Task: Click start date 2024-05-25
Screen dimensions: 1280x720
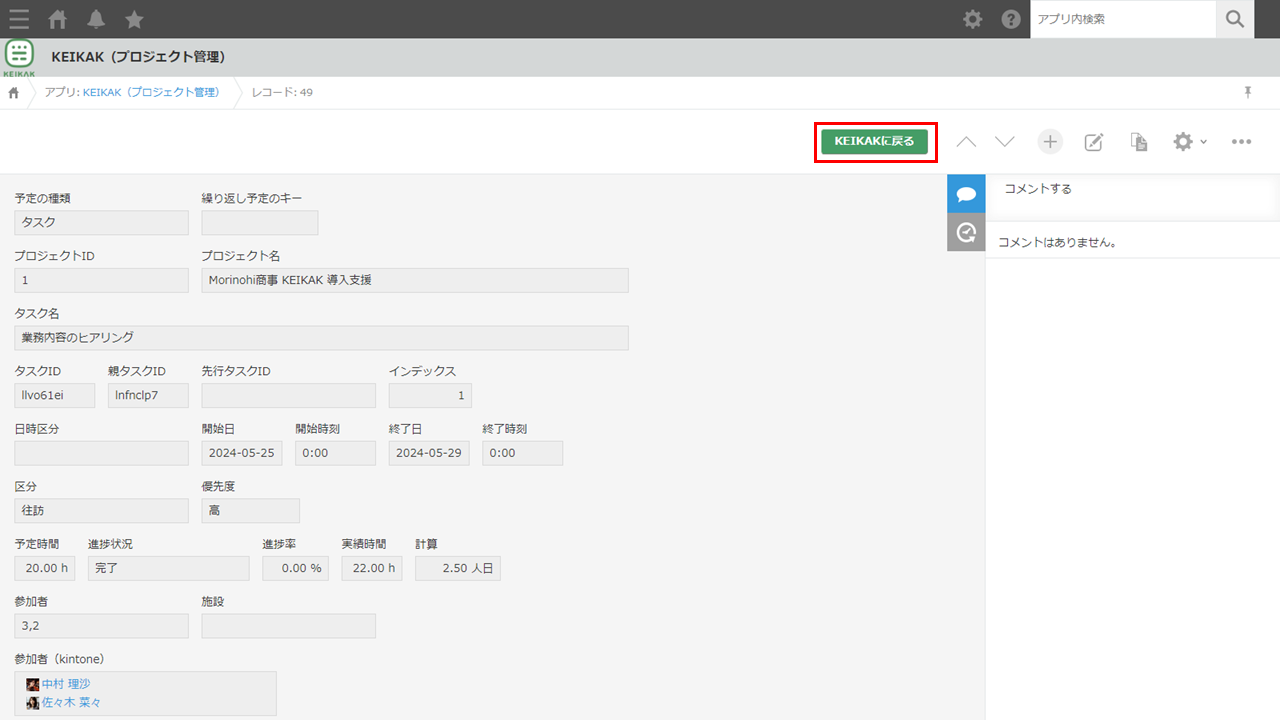Action: pos(241,453)
